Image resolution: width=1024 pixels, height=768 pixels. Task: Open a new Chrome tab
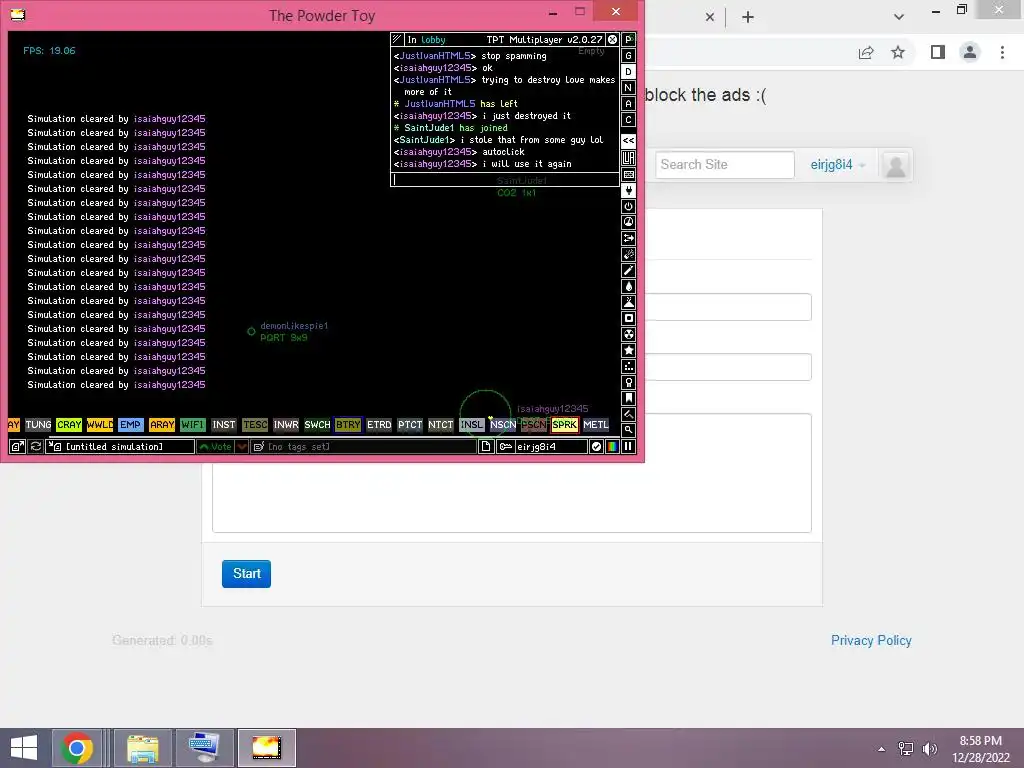pos(748,17)
